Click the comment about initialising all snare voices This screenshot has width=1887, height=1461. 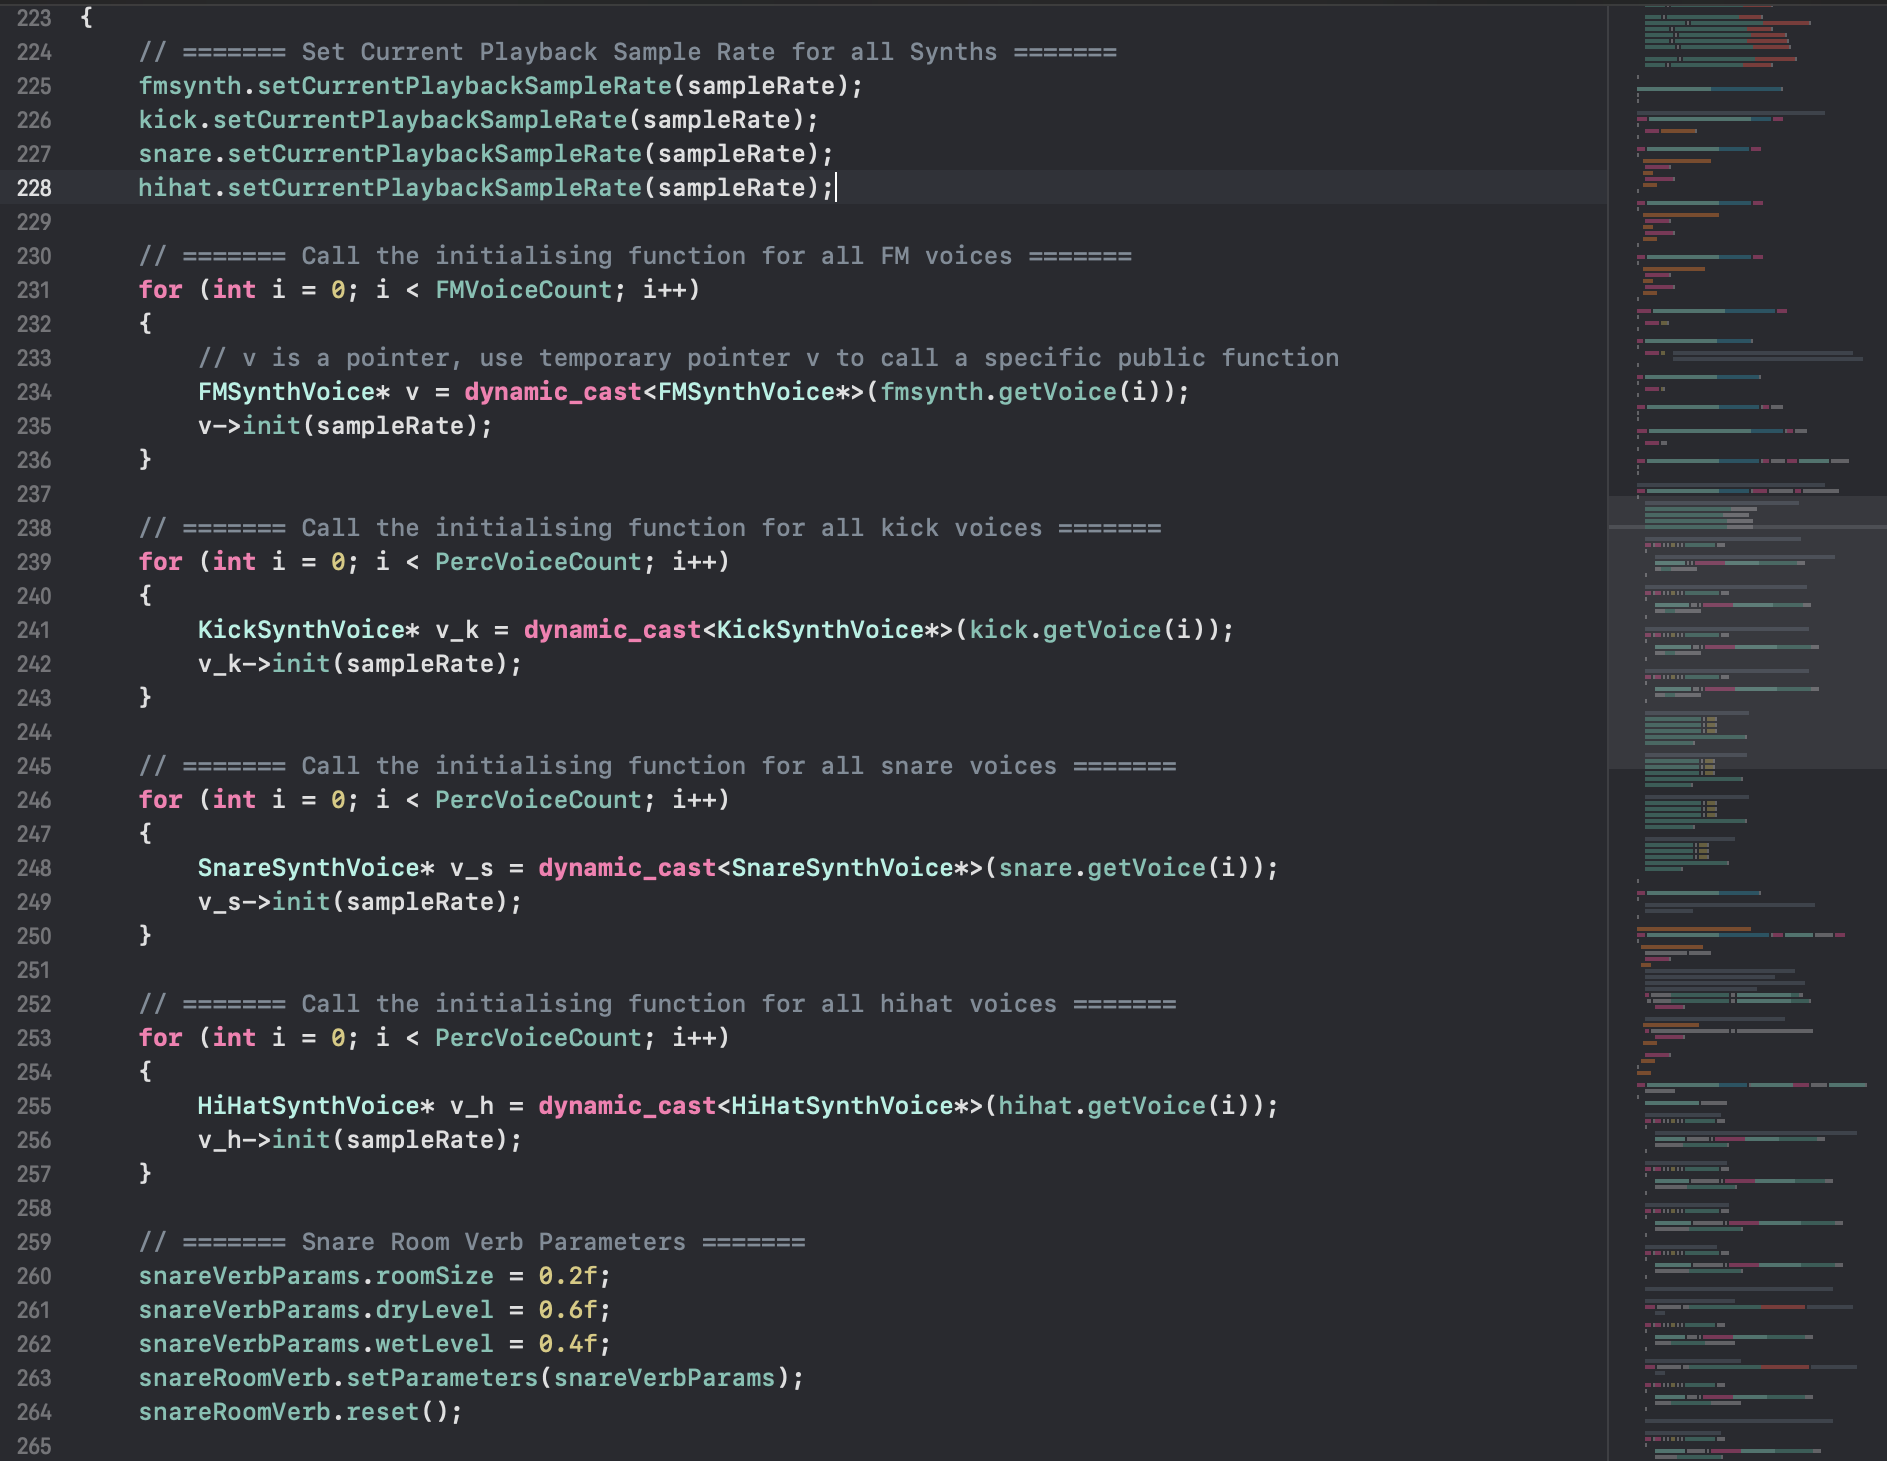[x=657, y=766]
